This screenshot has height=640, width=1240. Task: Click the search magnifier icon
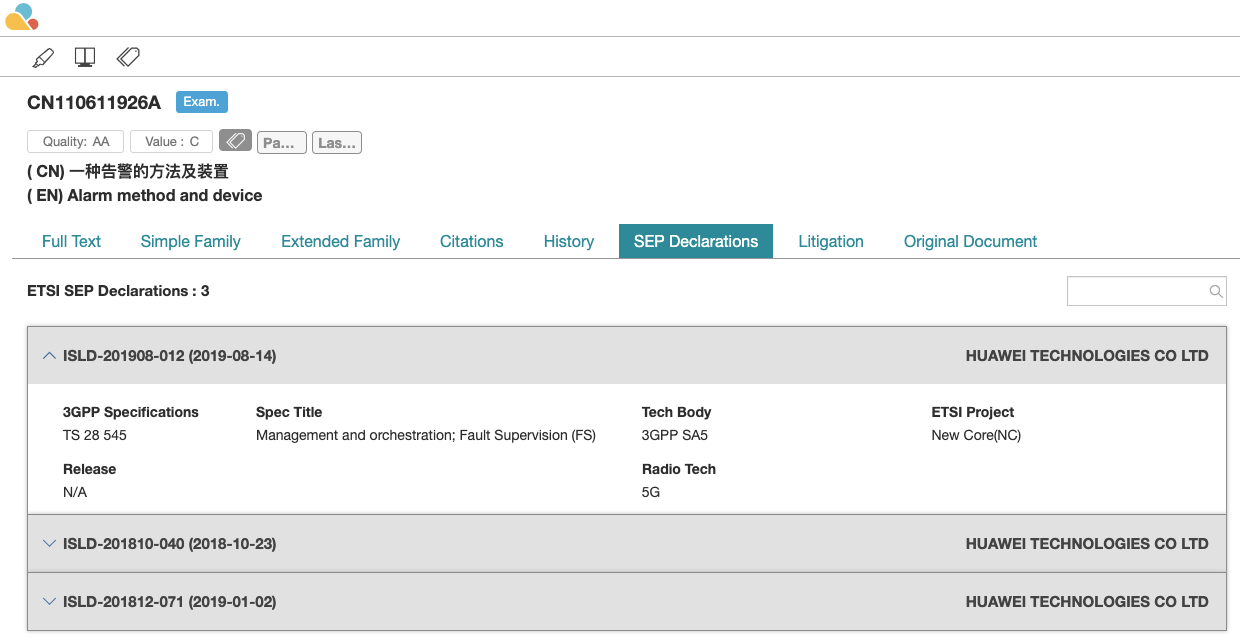click(1216, 291)
